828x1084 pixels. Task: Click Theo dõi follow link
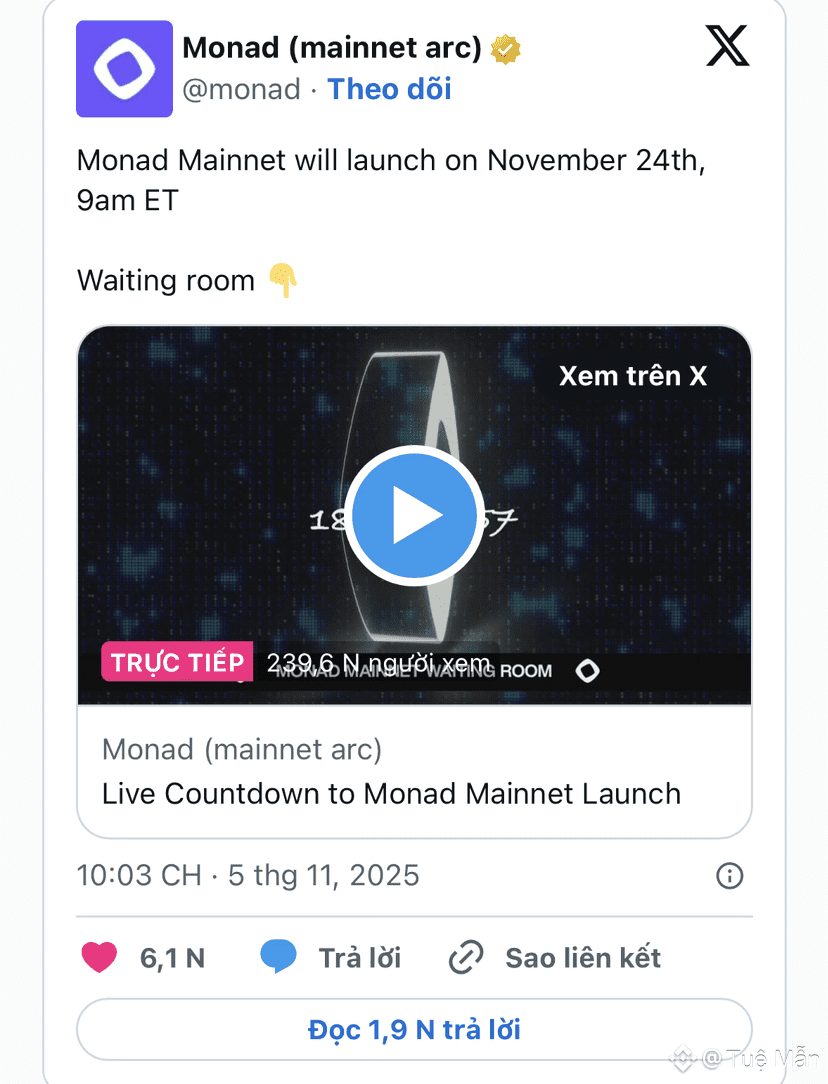coord(389,89)
